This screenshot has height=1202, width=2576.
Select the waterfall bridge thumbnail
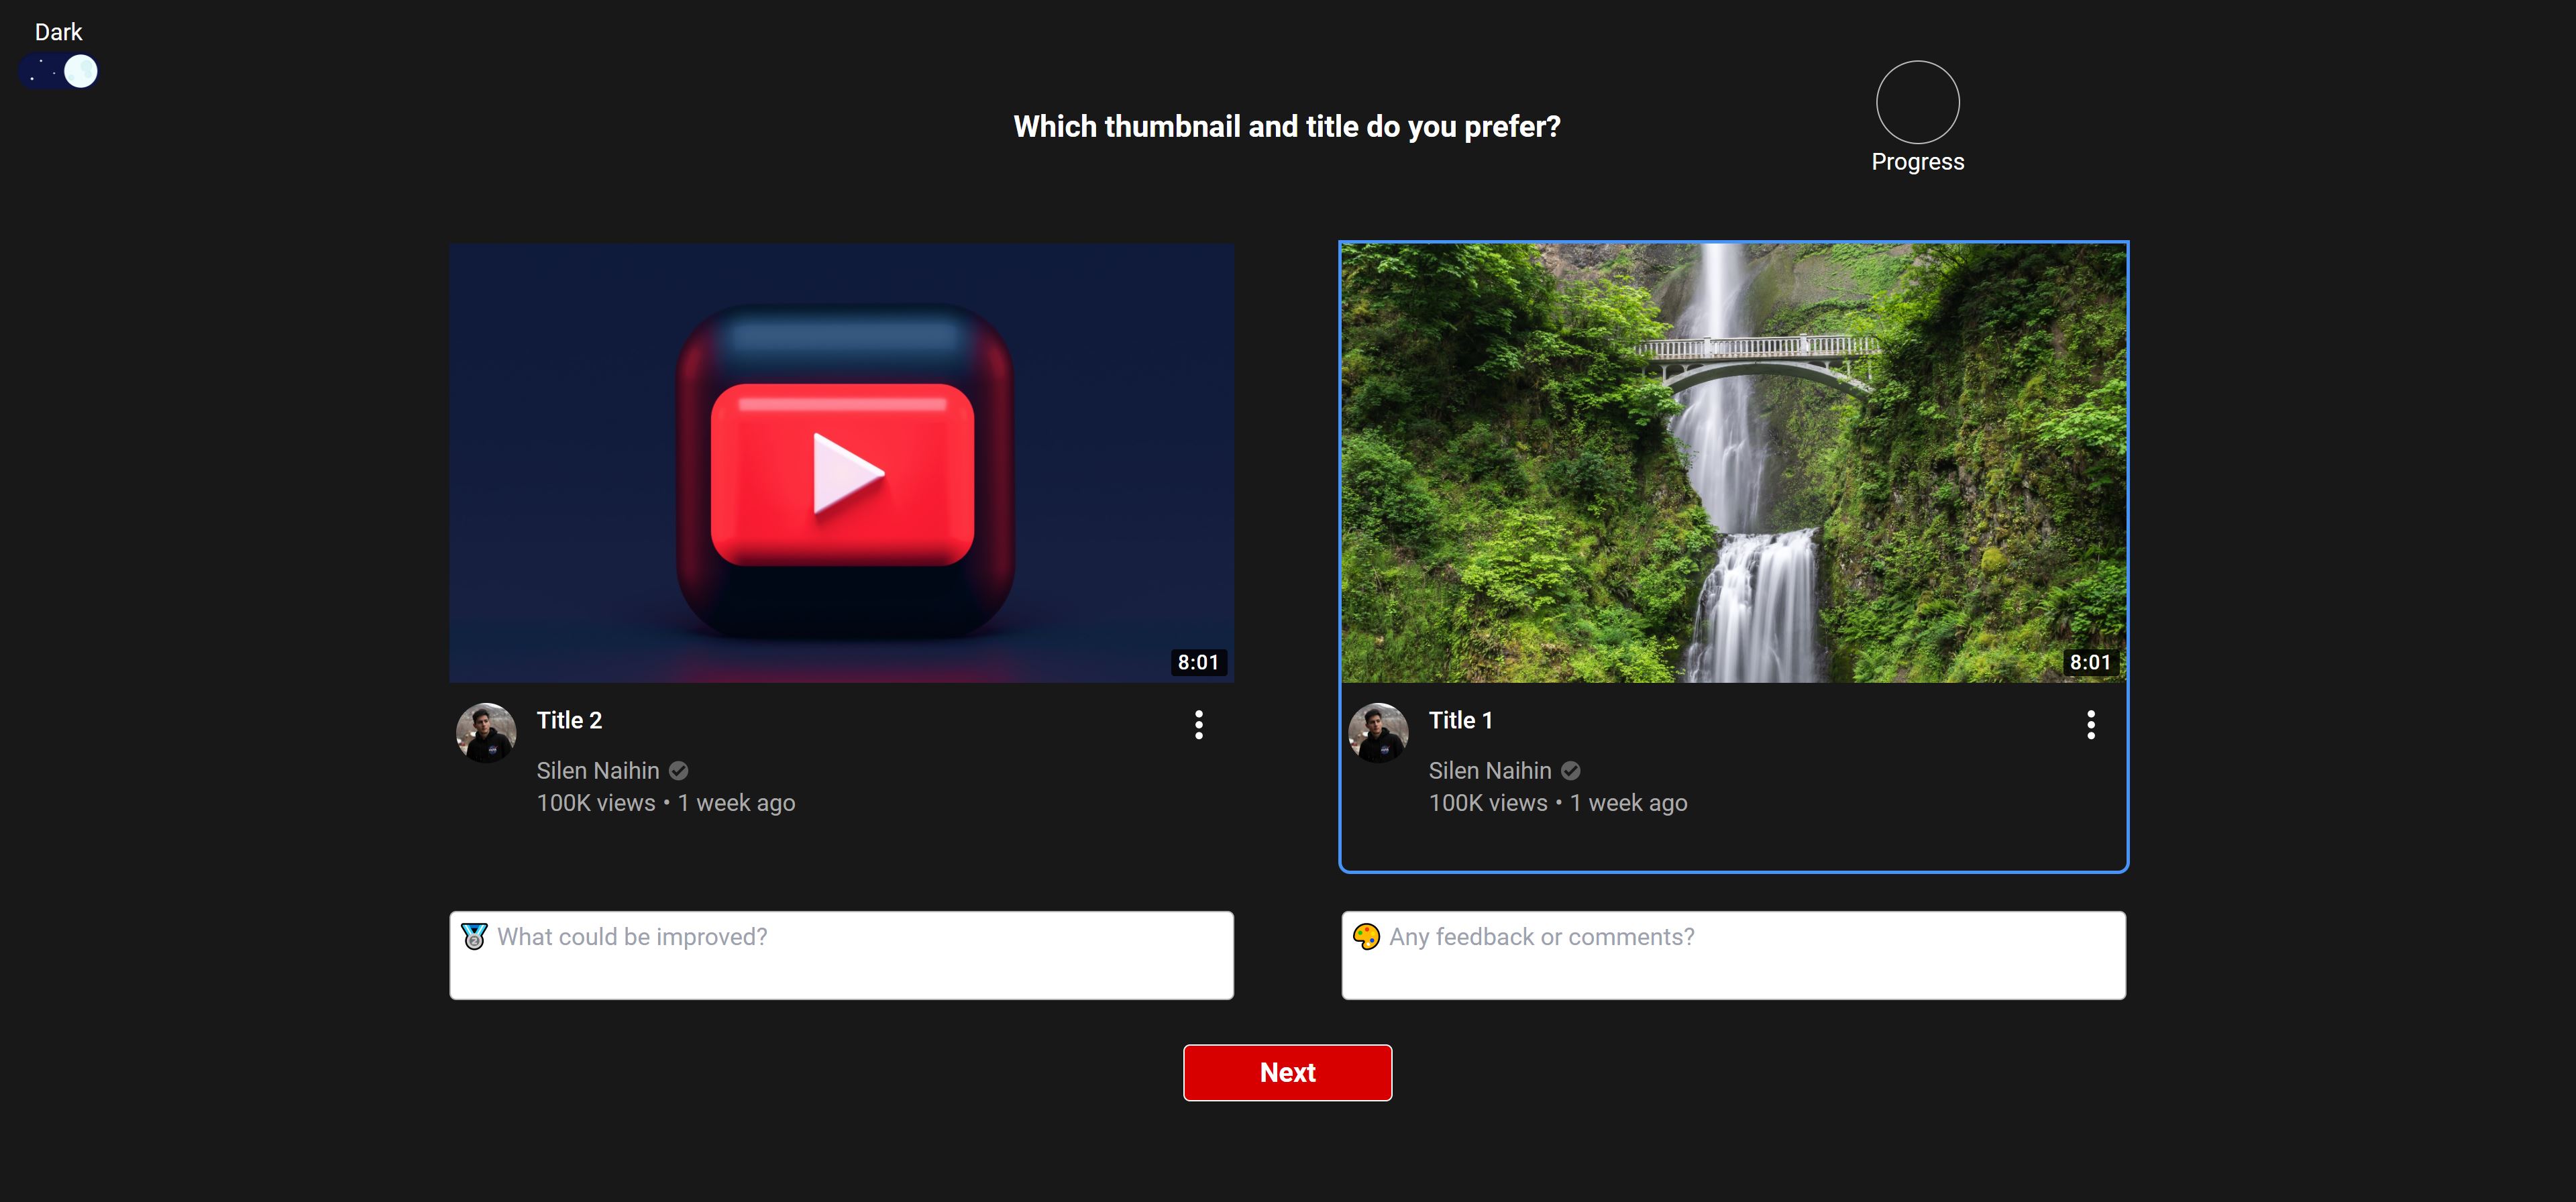pyautogui.click(x=1733, y=463)
